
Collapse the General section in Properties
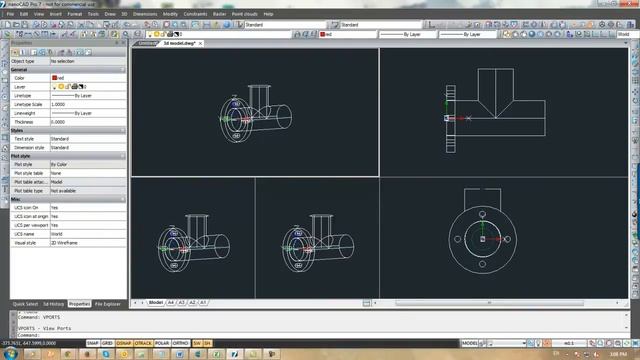pos(122,70)
